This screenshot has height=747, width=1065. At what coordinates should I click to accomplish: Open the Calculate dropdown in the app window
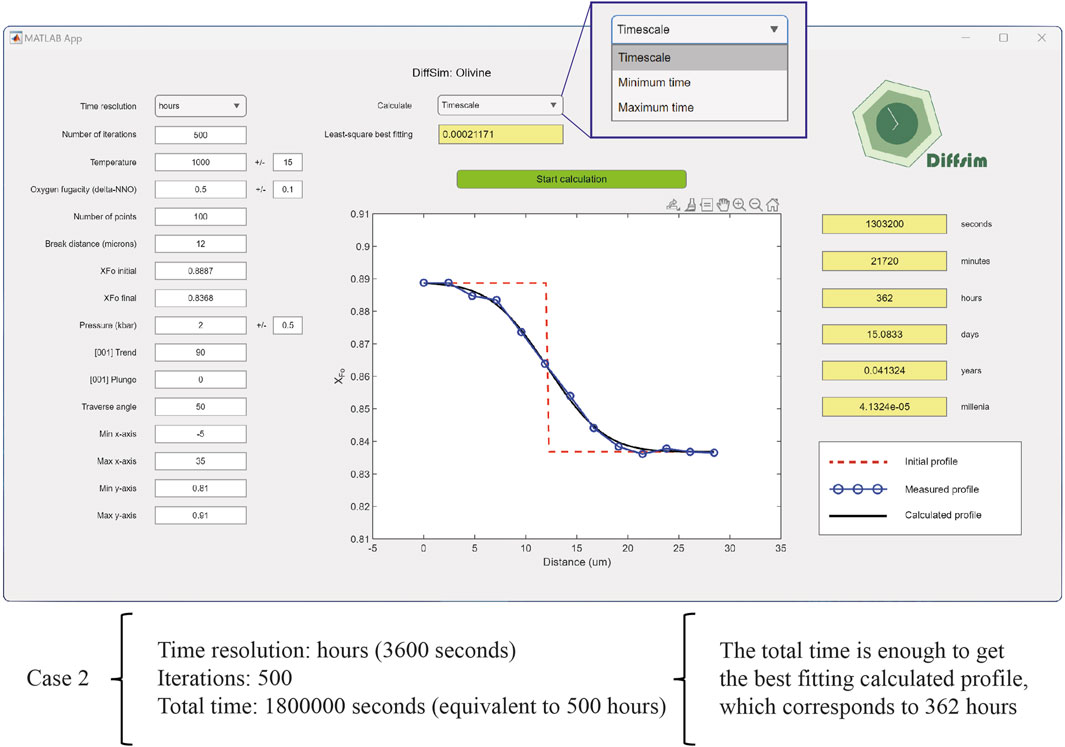[x=500, y=105]
